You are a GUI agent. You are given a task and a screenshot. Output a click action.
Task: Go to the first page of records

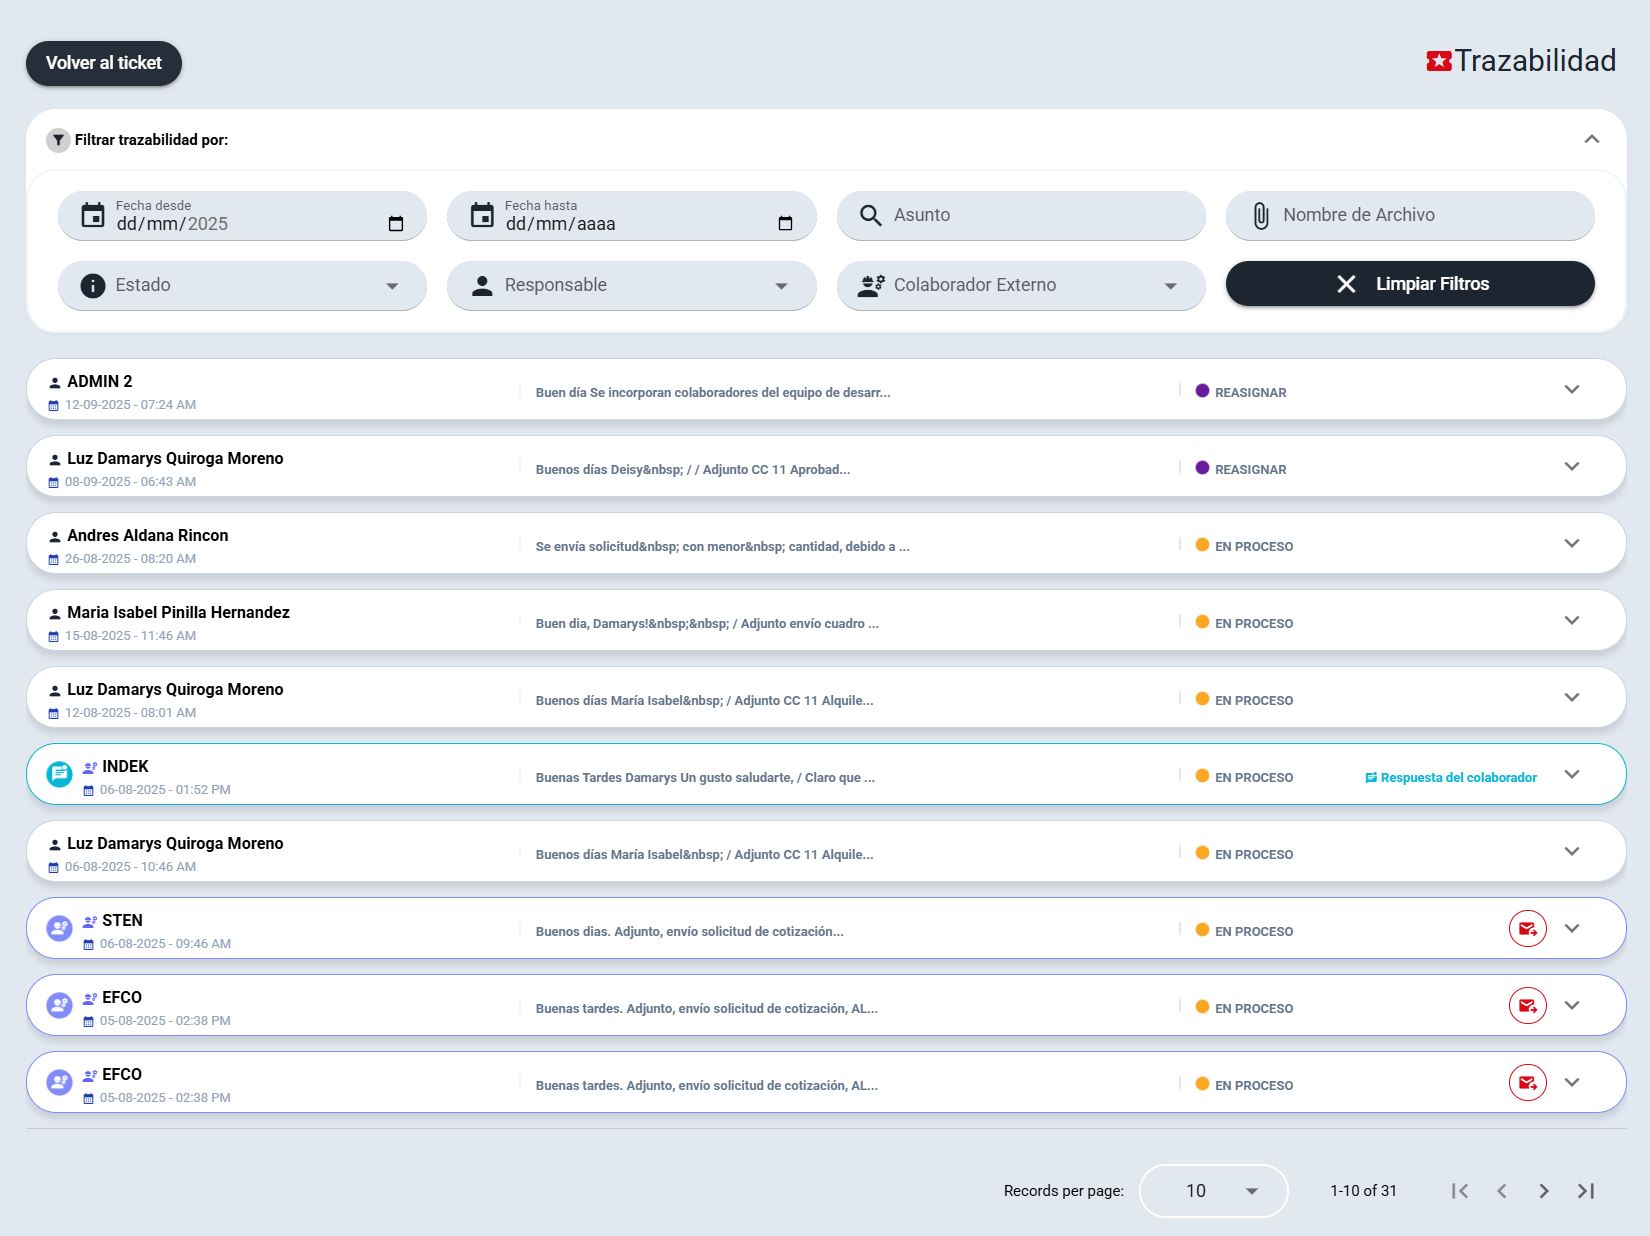pos(1460,1191)
